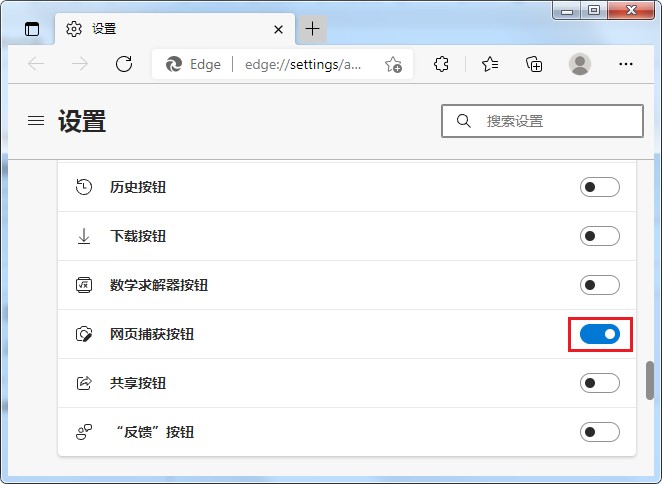
Task: Select the 设置 browser tab
Action: [175, 29]
